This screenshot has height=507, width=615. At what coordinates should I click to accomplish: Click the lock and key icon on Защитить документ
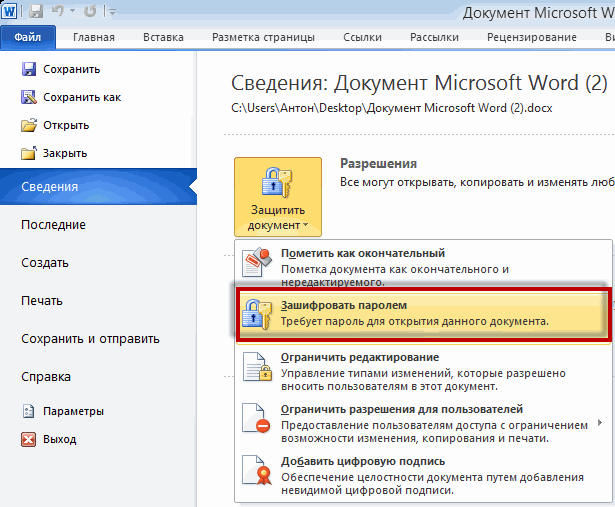click(277, 182)
